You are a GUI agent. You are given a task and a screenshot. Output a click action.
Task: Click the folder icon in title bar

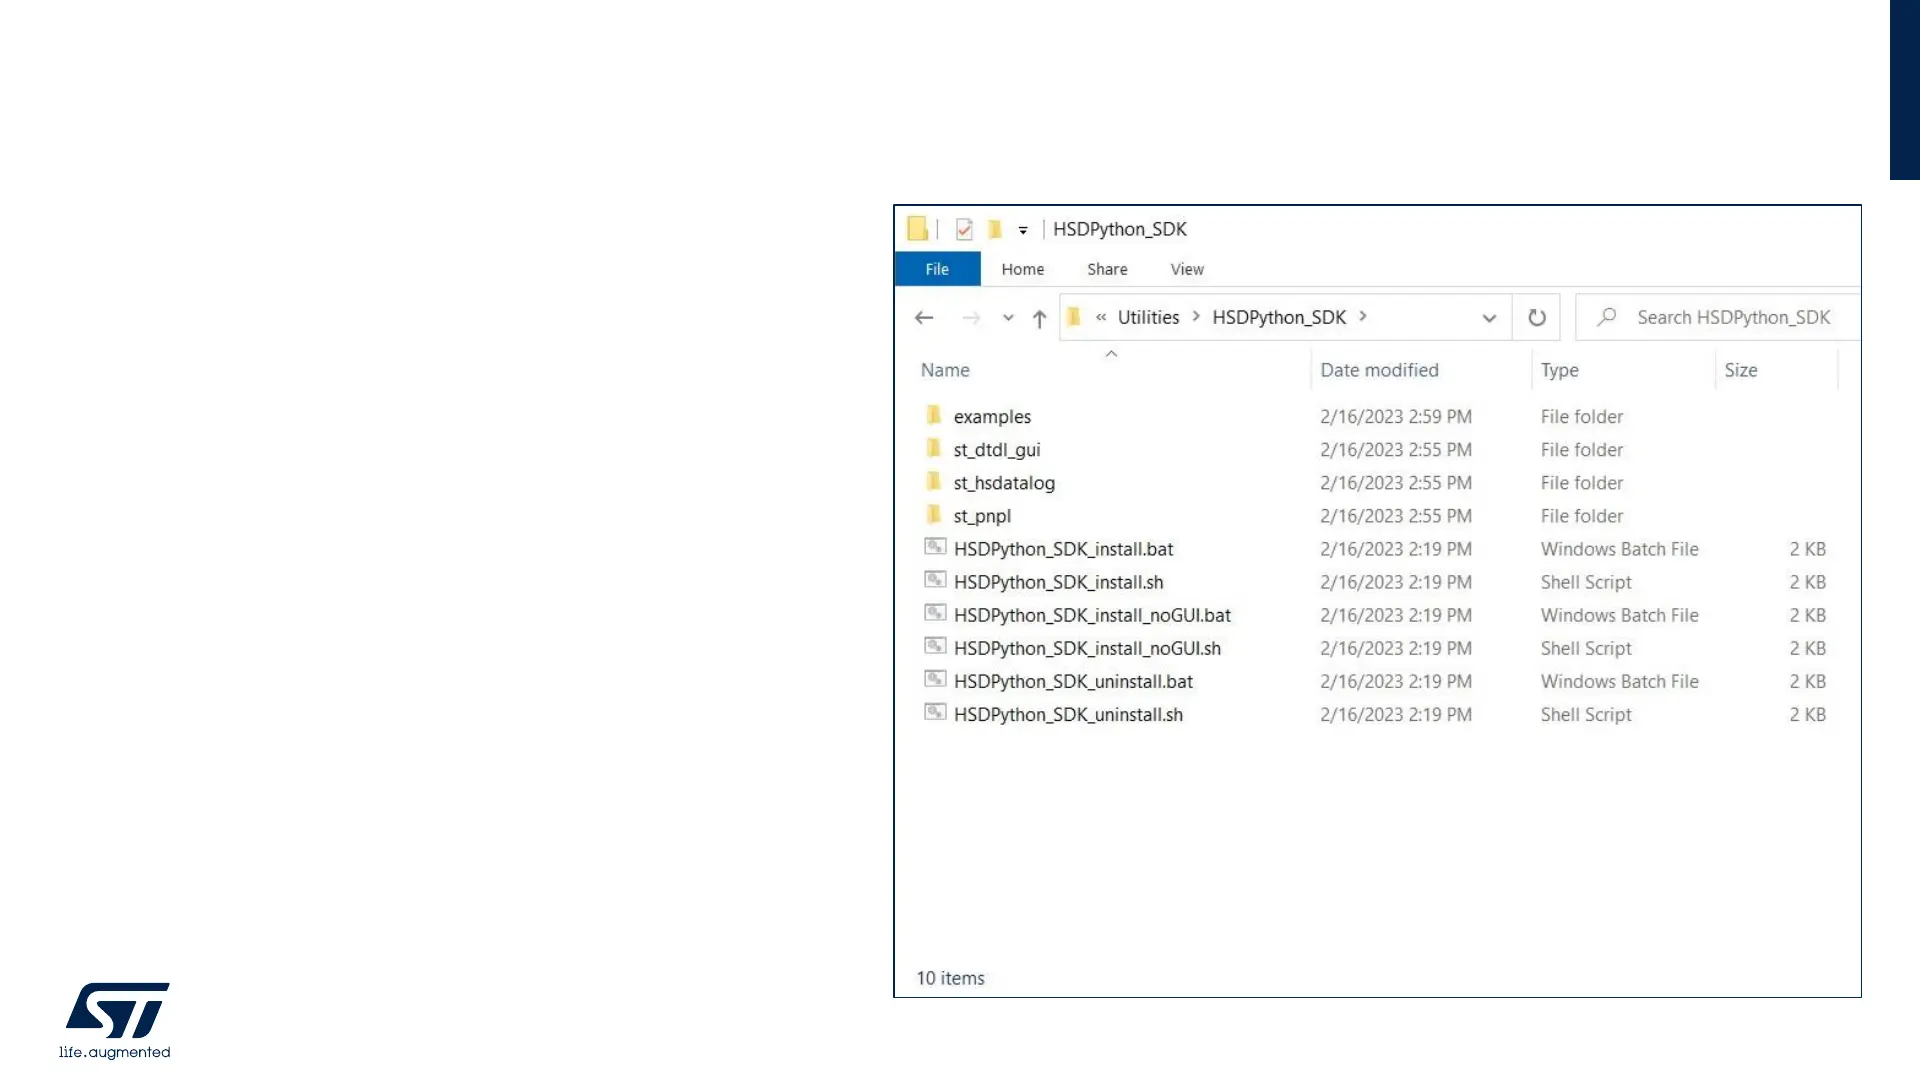(x=917, y=228)
